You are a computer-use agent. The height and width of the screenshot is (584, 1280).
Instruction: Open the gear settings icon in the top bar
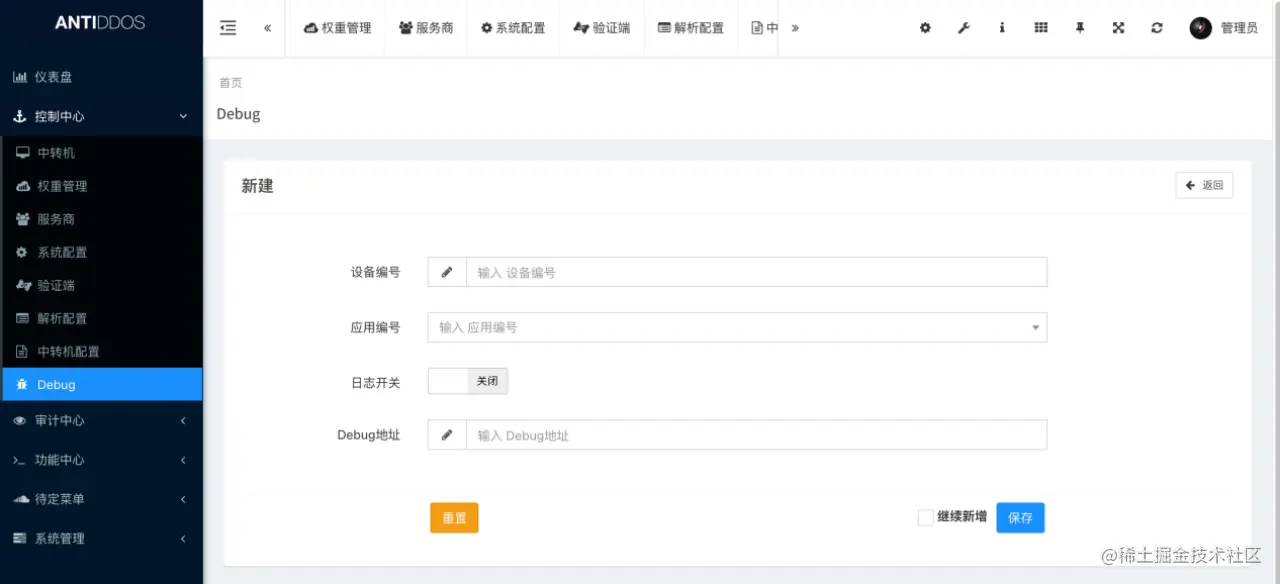(925, 28)
